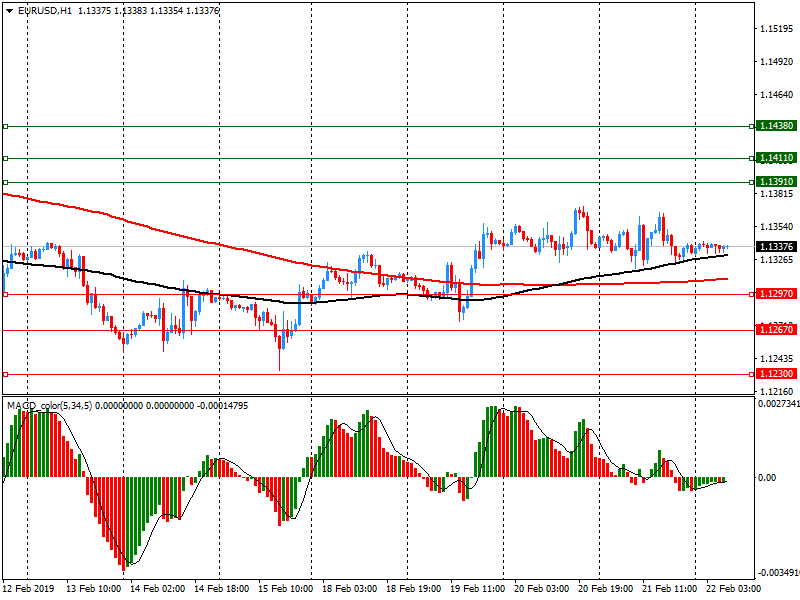Click the left handle of the 1.14380 line
The width and height of the screenshot is (800, 600).
tap(5, 126)
